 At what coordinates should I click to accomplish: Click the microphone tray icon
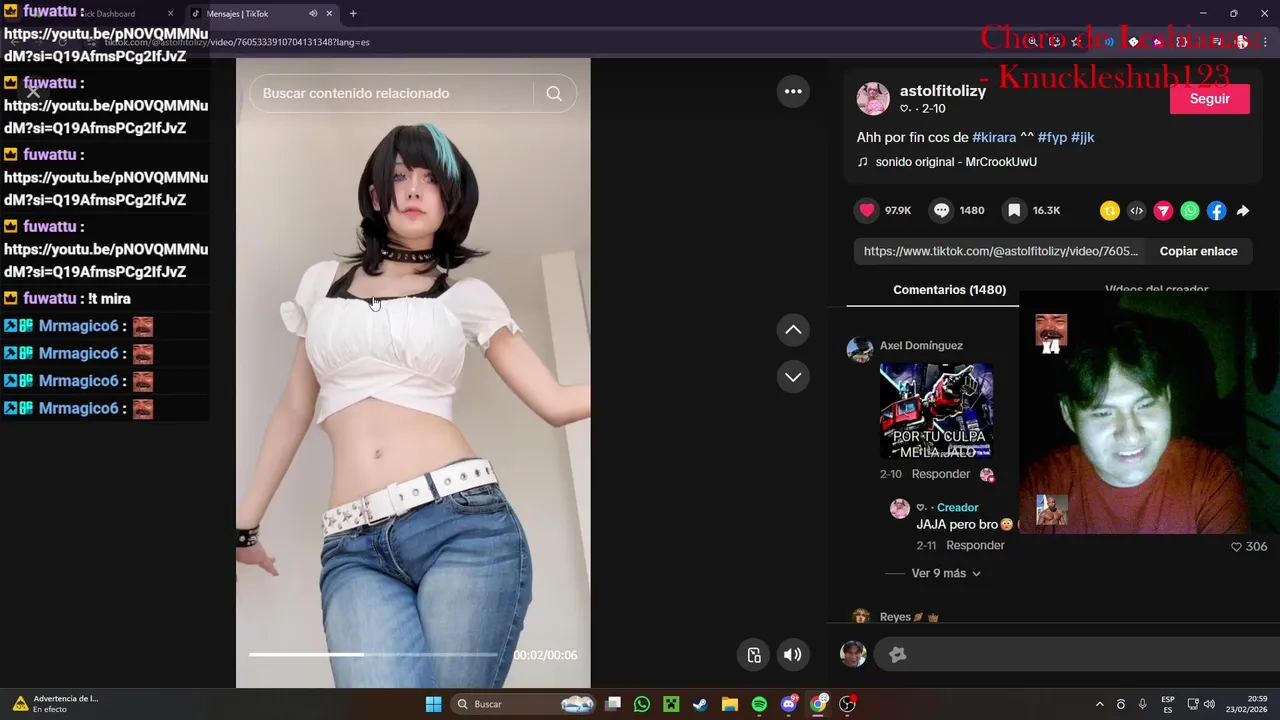1142,704
